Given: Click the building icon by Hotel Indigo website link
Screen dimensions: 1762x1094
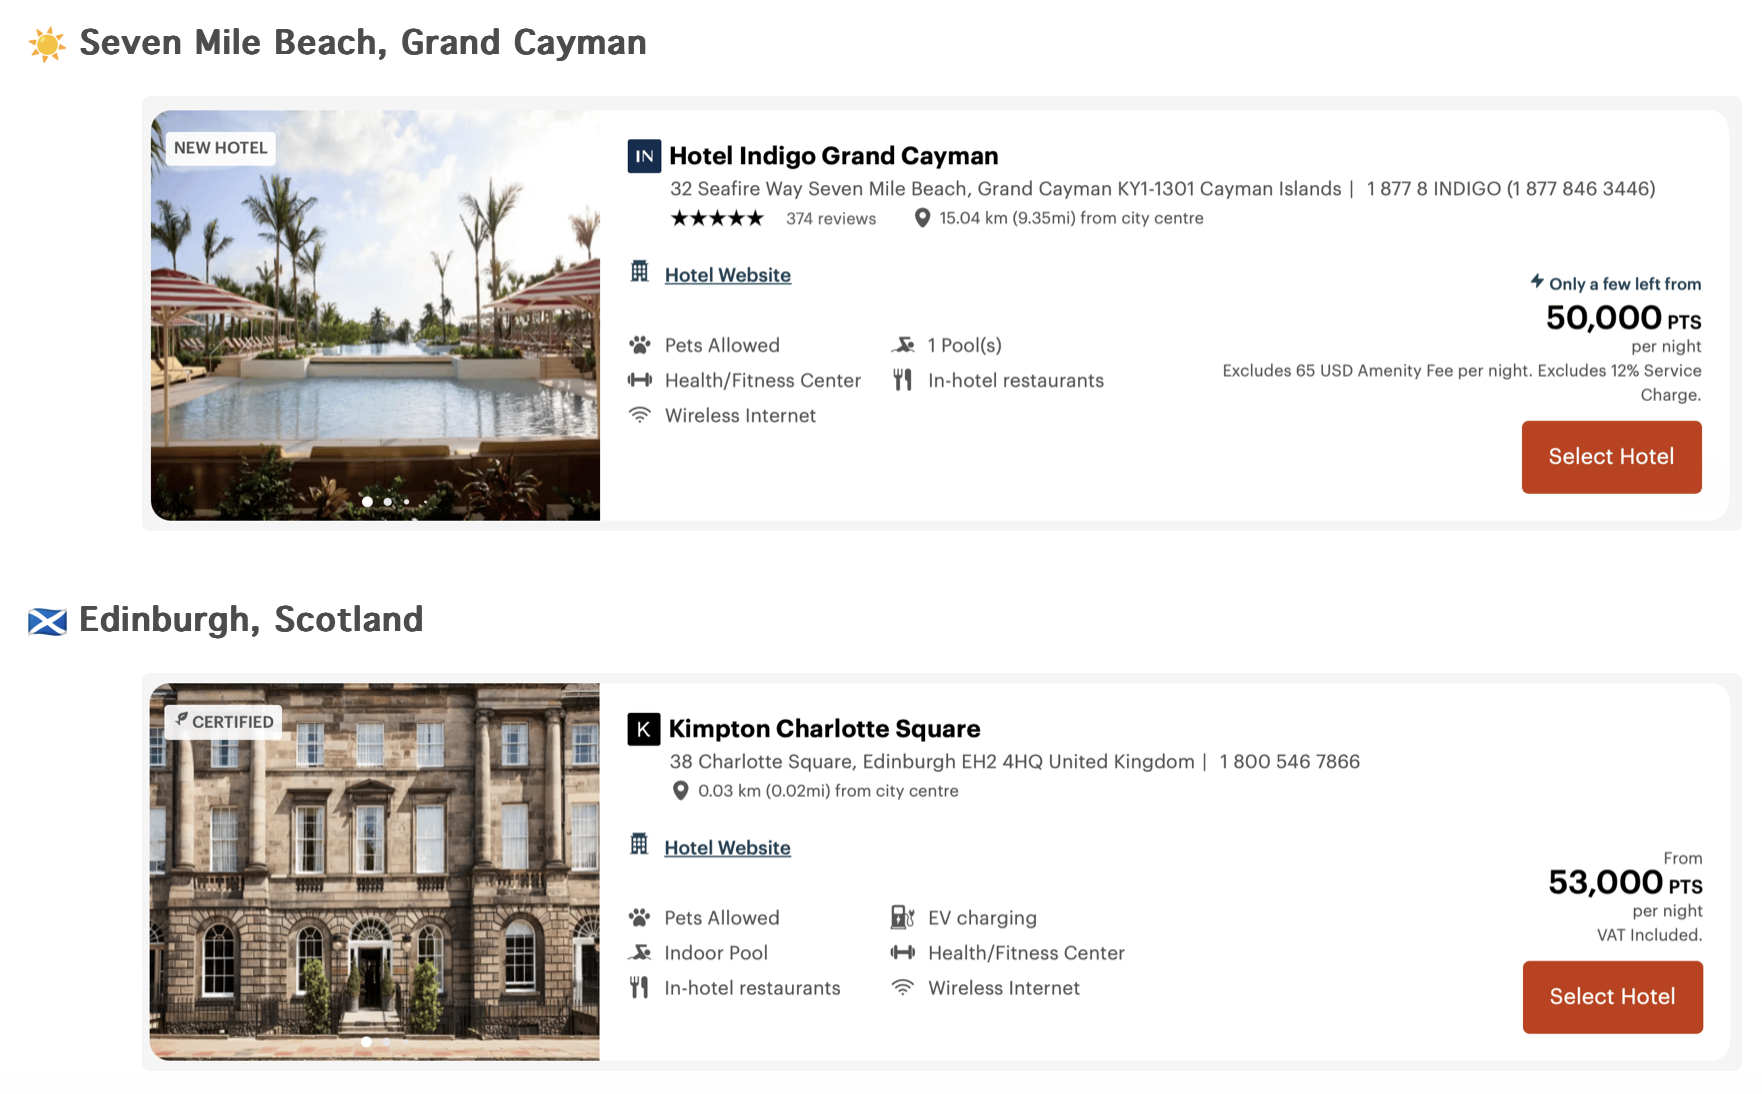Looking at the screenshot, I should [x=640, y=271].
